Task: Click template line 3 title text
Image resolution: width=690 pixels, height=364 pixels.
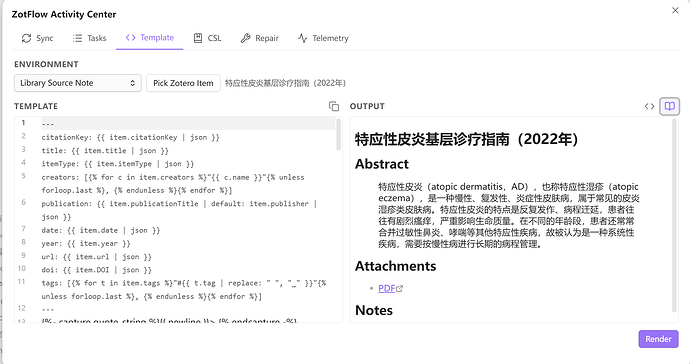Action: pyautogui.click(x=105, y=151)
